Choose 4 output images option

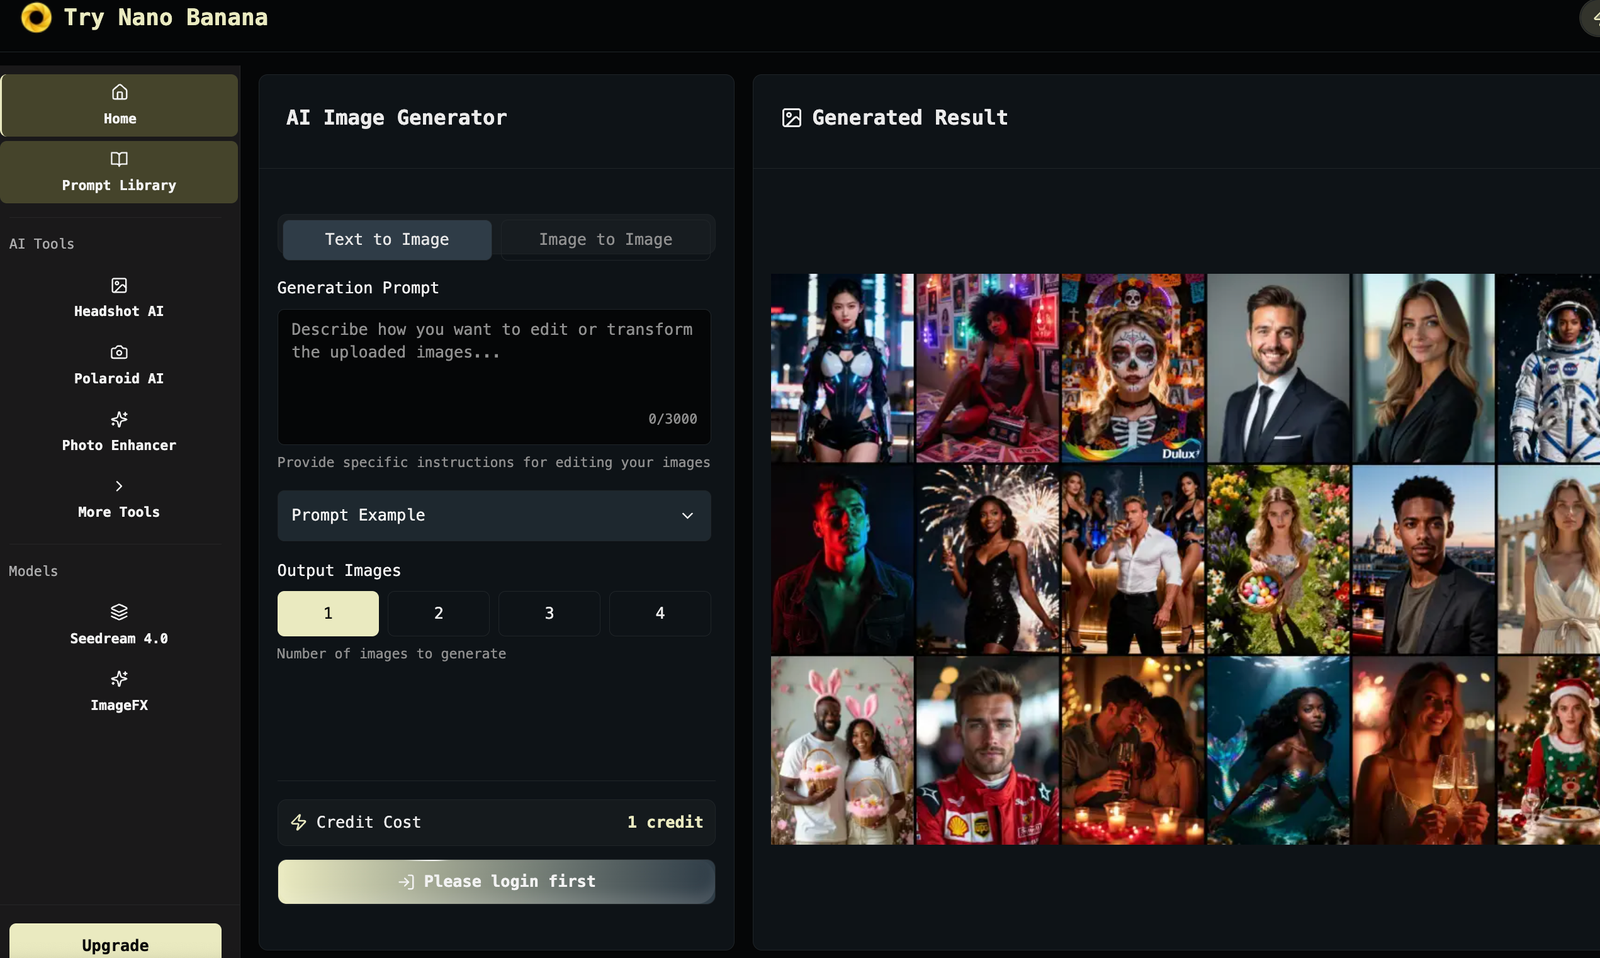659,613
